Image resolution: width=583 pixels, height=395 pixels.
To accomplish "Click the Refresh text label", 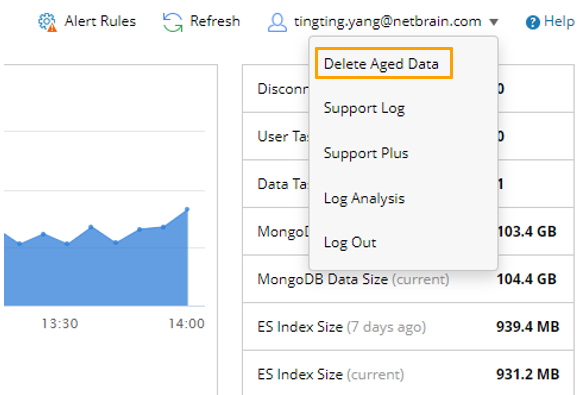I will tap(215, 21).
